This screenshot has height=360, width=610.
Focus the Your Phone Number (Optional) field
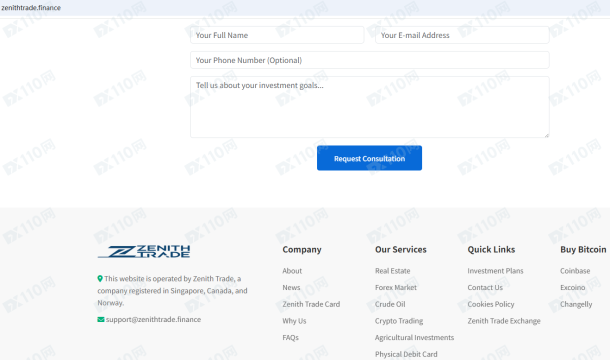point(370,60)
